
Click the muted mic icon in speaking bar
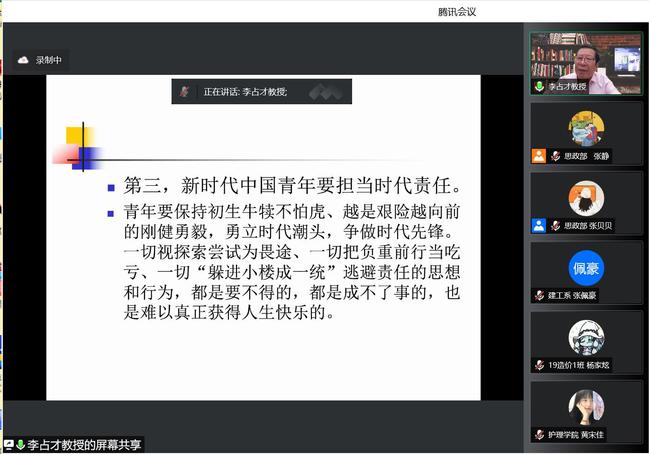[185, 91]
